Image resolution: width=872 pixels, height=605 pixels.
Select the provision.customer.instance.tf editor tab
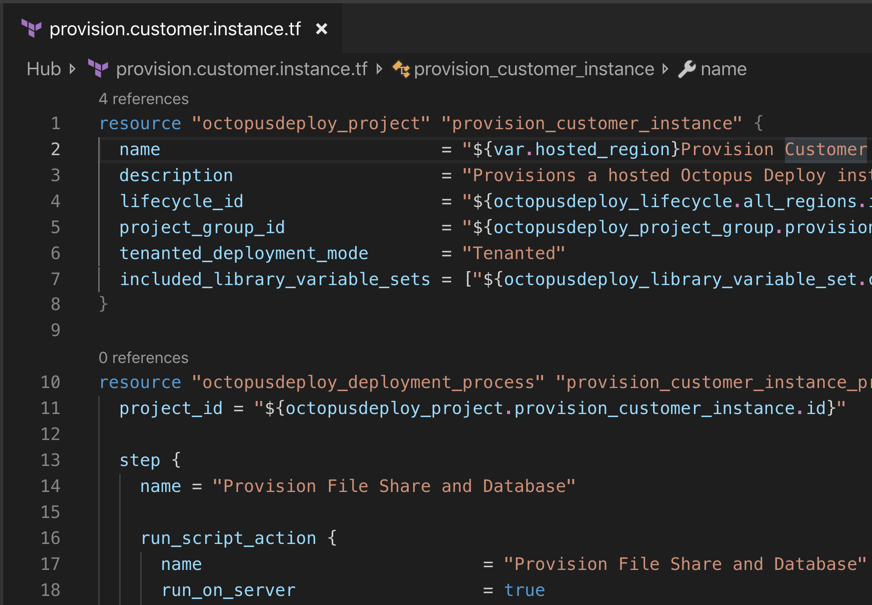pyautogui.click(x=172, y=28)
